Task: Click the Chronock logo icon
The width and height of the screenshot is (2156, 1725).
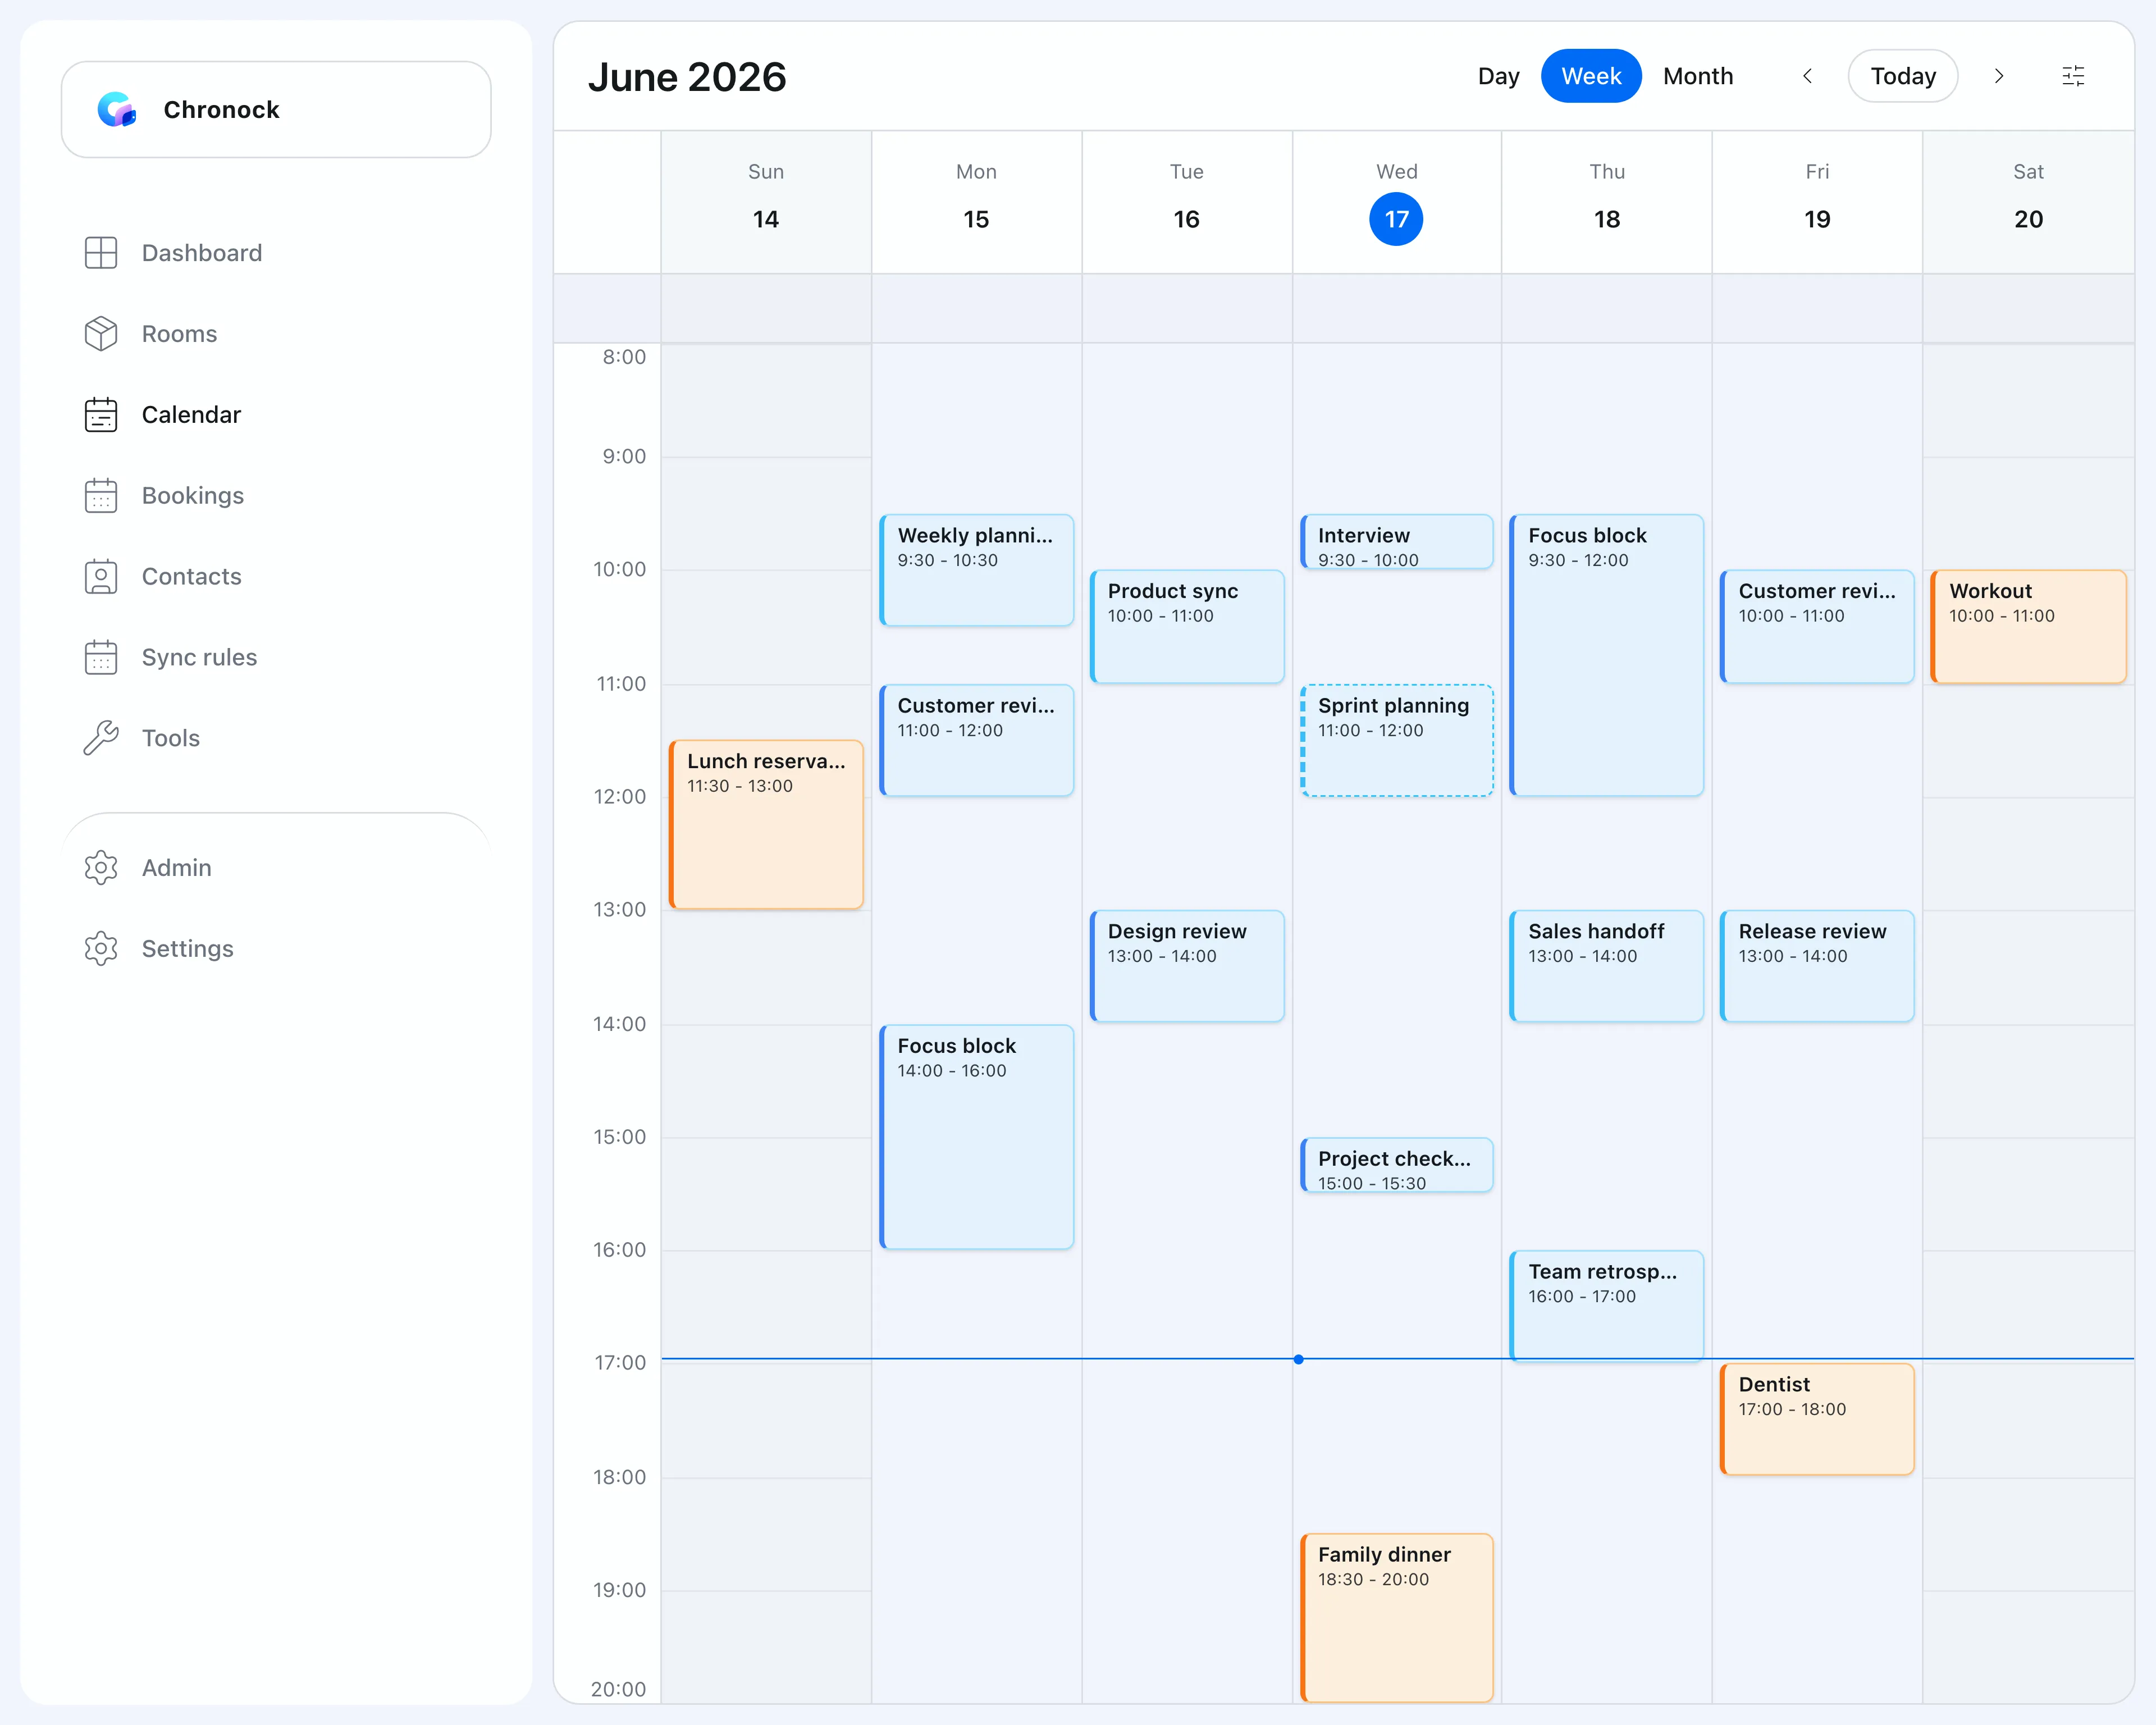Action: click(116, 109)
